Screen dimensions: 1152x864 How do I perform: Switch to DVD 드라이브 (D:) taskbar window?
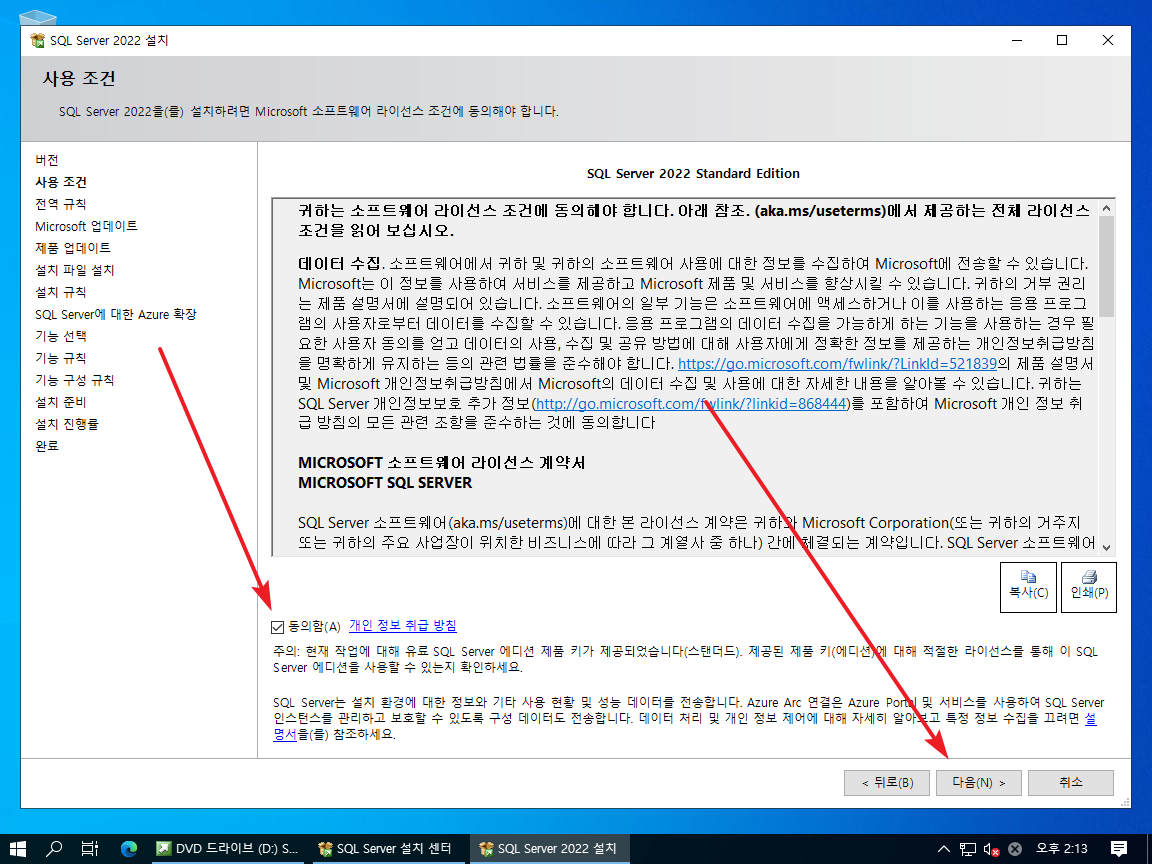click(226, 849)
